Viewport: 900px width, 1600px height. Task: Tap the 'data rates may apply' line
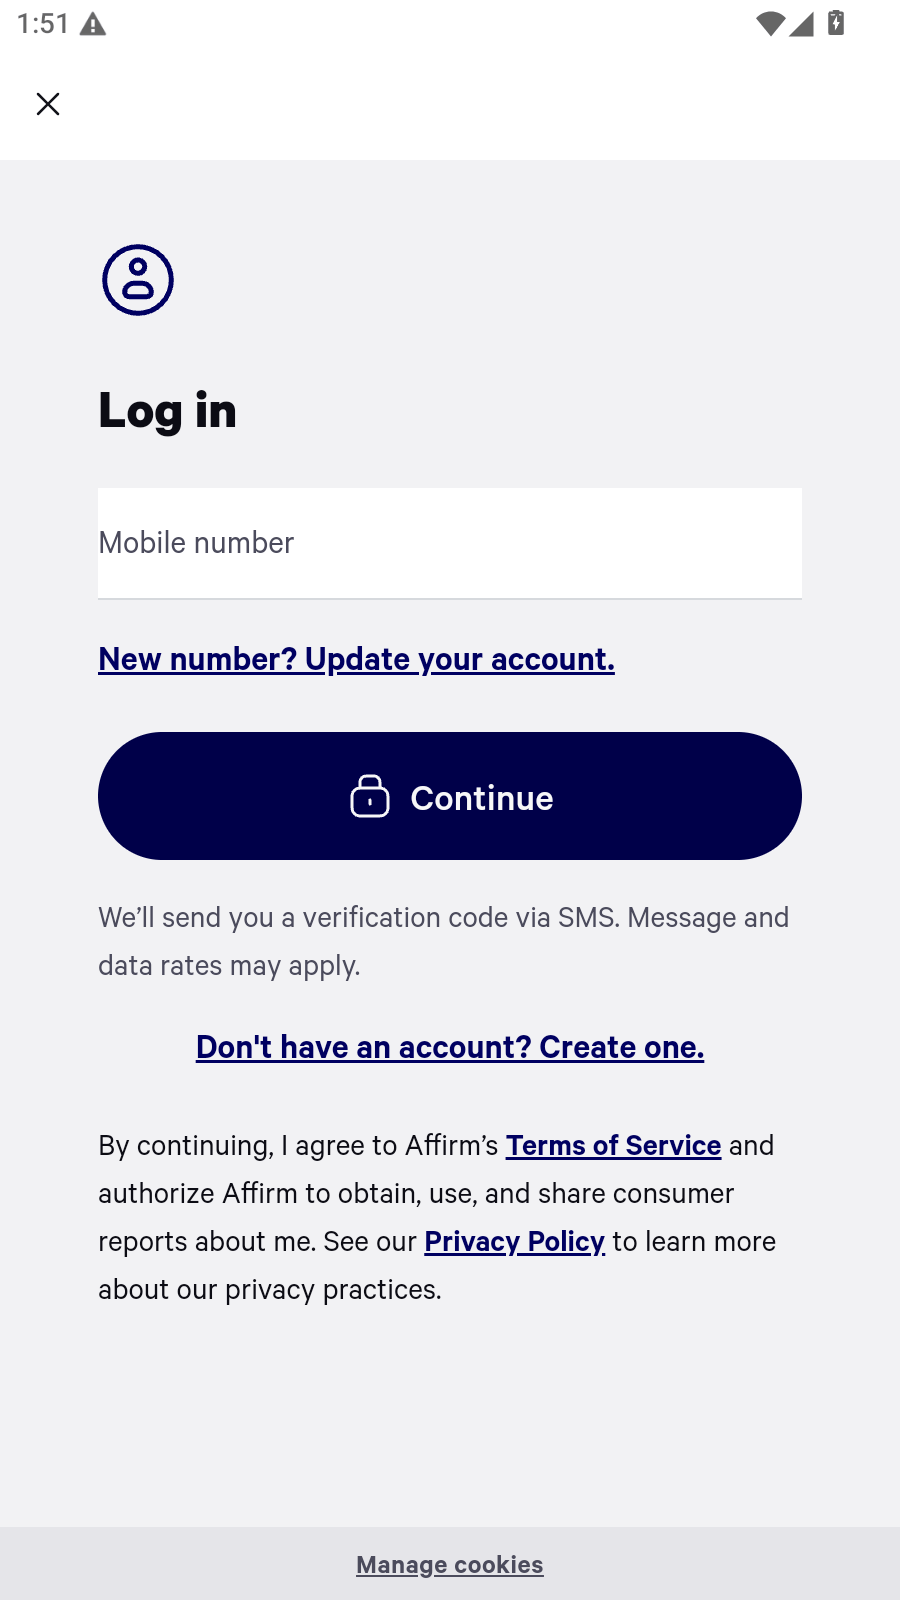click(x=229, y=965)
